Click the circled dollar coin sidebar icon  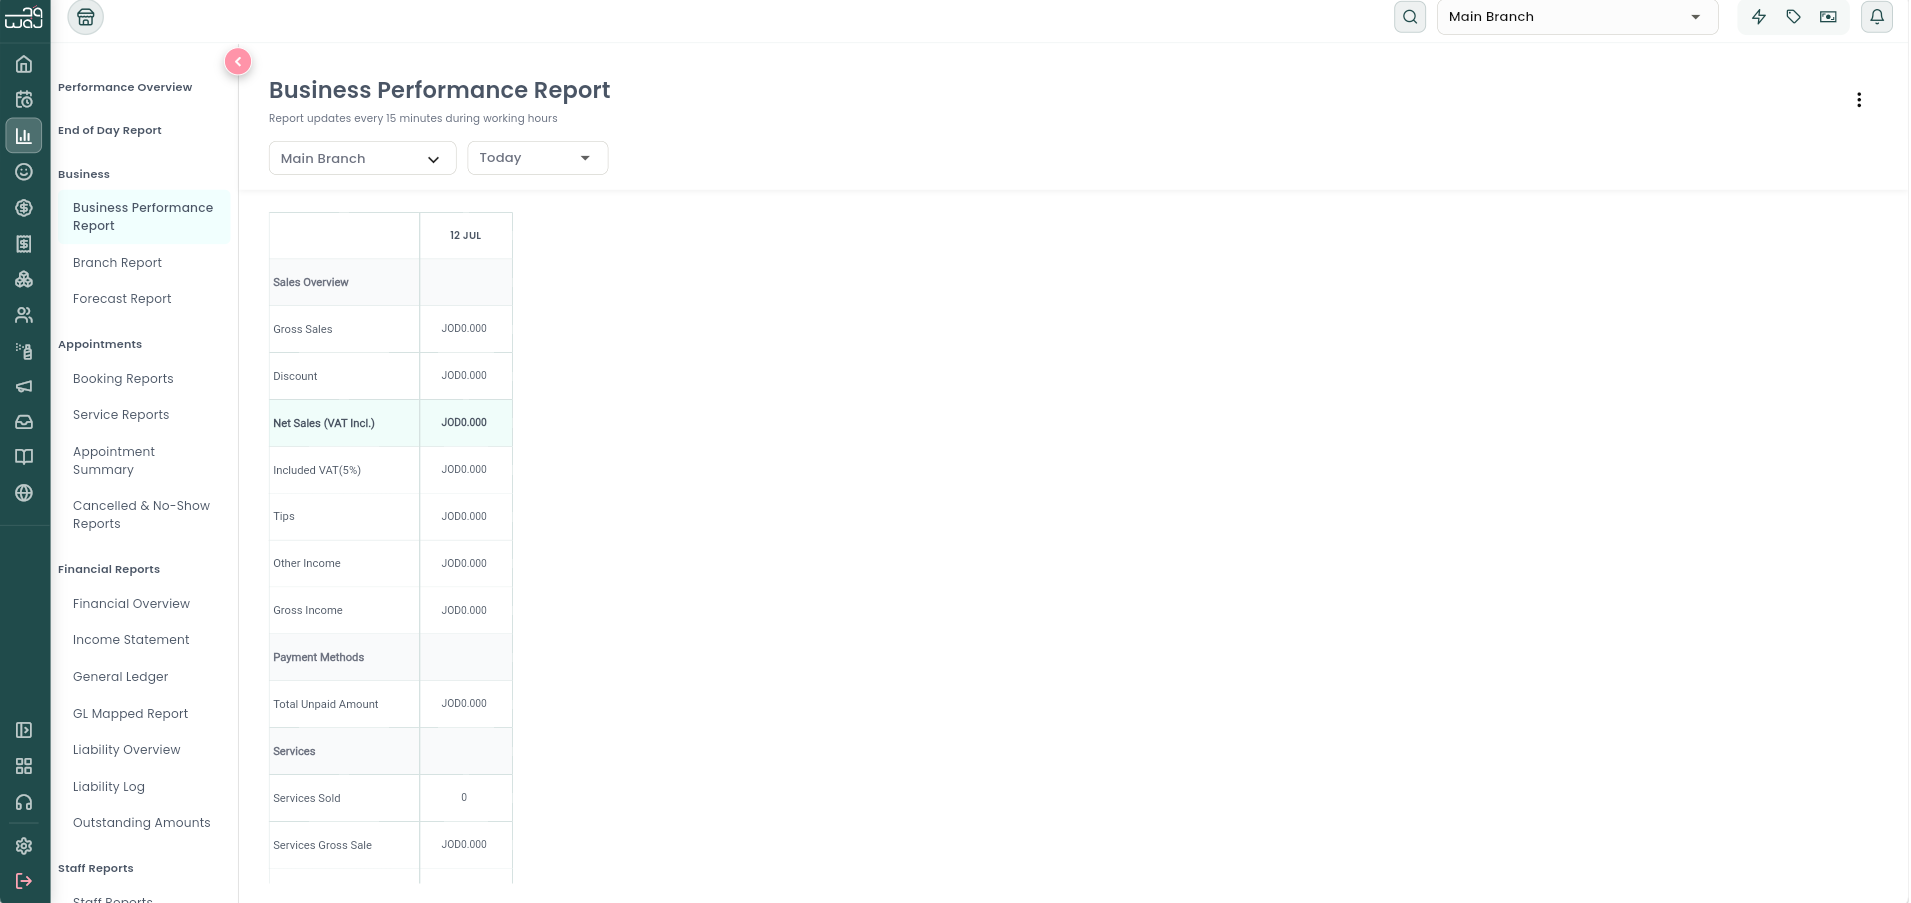24,208
